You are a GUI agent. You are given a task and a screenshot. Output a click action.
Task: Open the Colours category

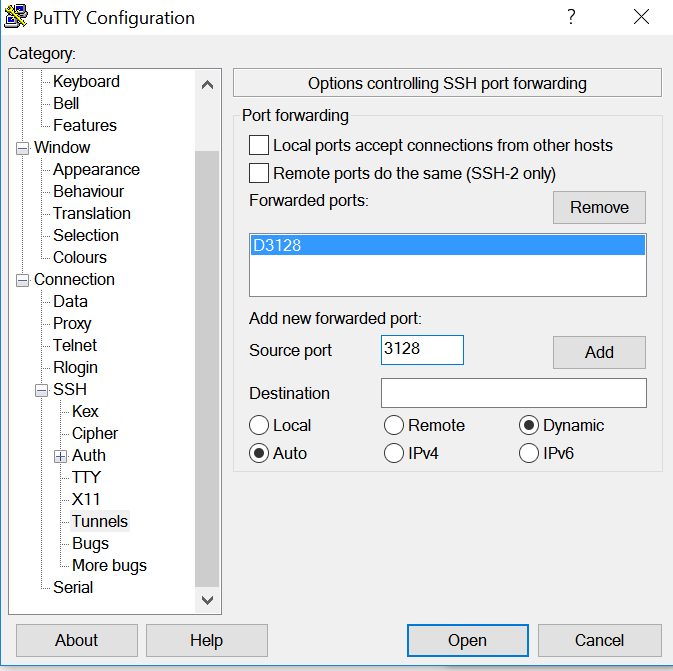coord(80,257)
